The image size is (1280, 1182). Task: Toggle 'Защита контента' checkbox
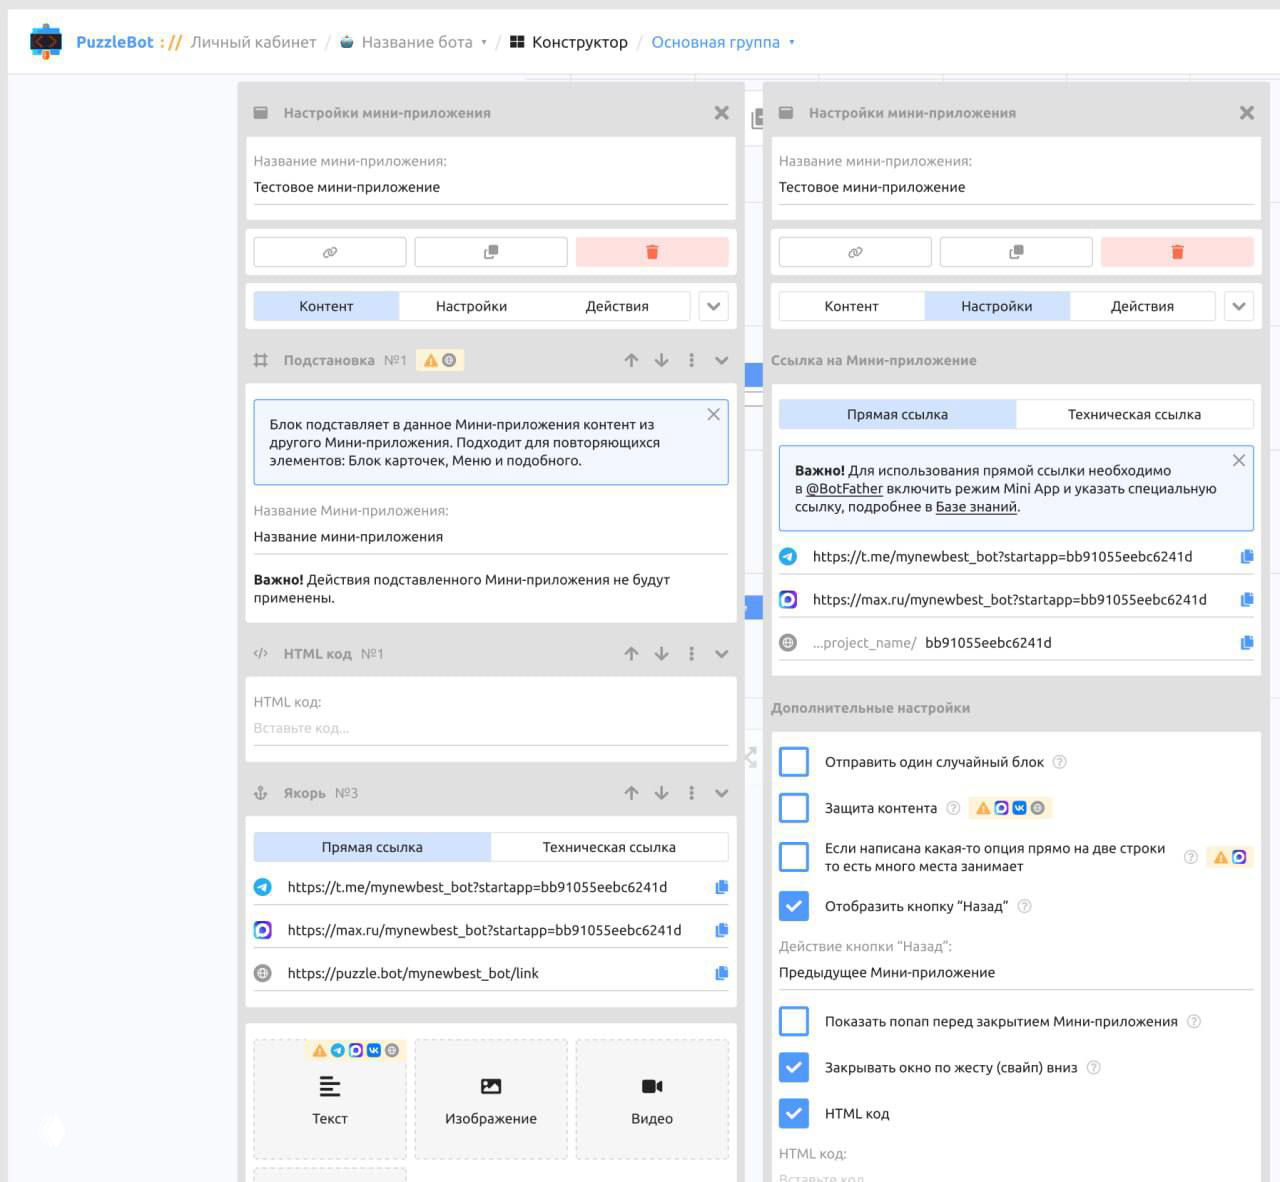pyautogui.click(x=794, y=808)
